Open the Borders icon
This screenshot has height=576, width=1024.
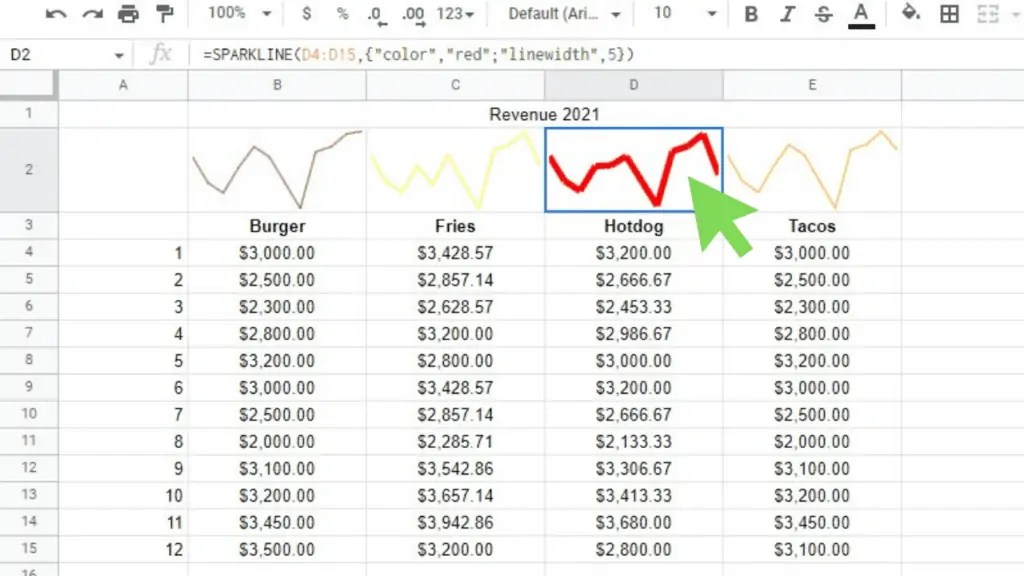coord(948,14)
